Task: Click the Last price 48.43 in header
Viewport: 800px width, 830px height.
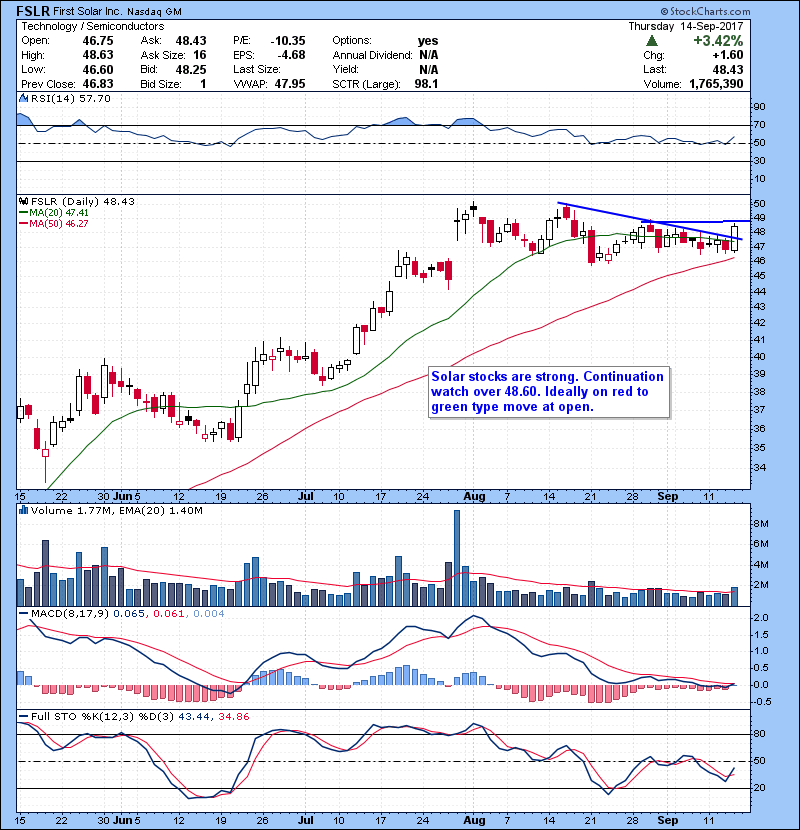Action: pos(727,69)
